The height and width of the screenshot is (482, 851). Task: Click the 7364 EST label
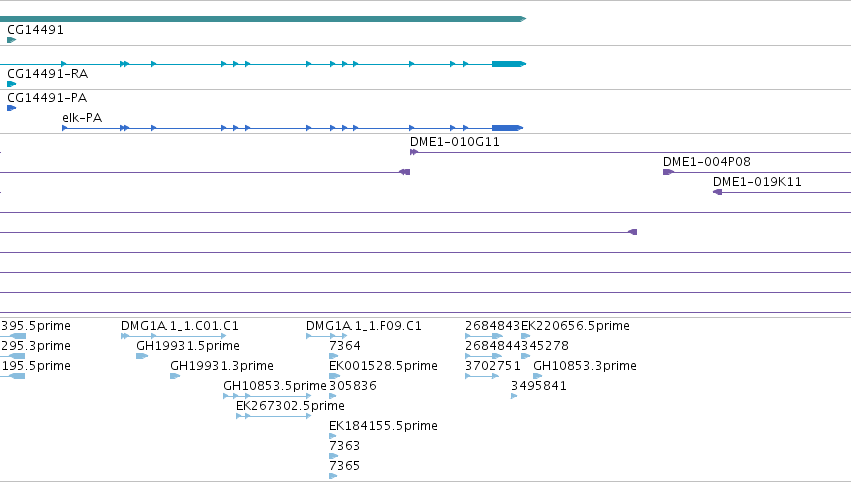pos(345,346)
